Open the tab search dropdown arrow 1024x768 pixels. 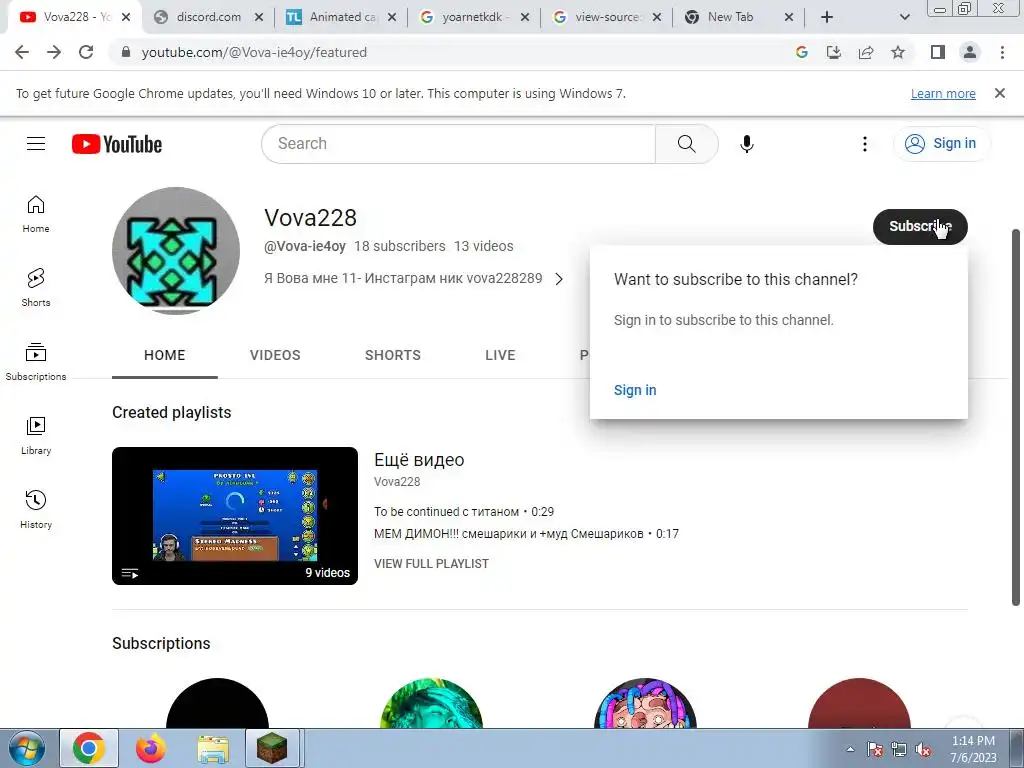coord(904,17)
